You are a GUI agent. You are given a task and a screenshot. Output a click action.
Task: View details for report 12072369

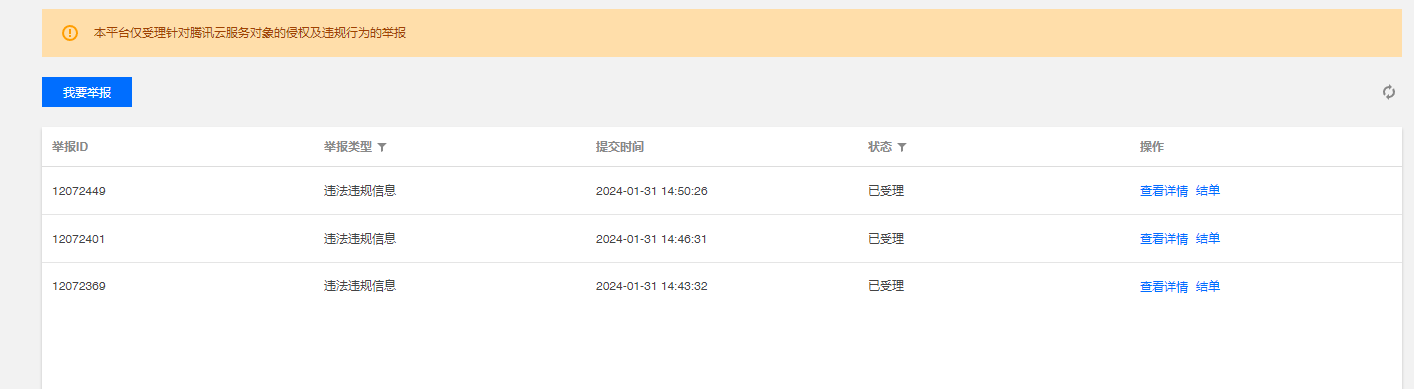tap(1164, 287)
